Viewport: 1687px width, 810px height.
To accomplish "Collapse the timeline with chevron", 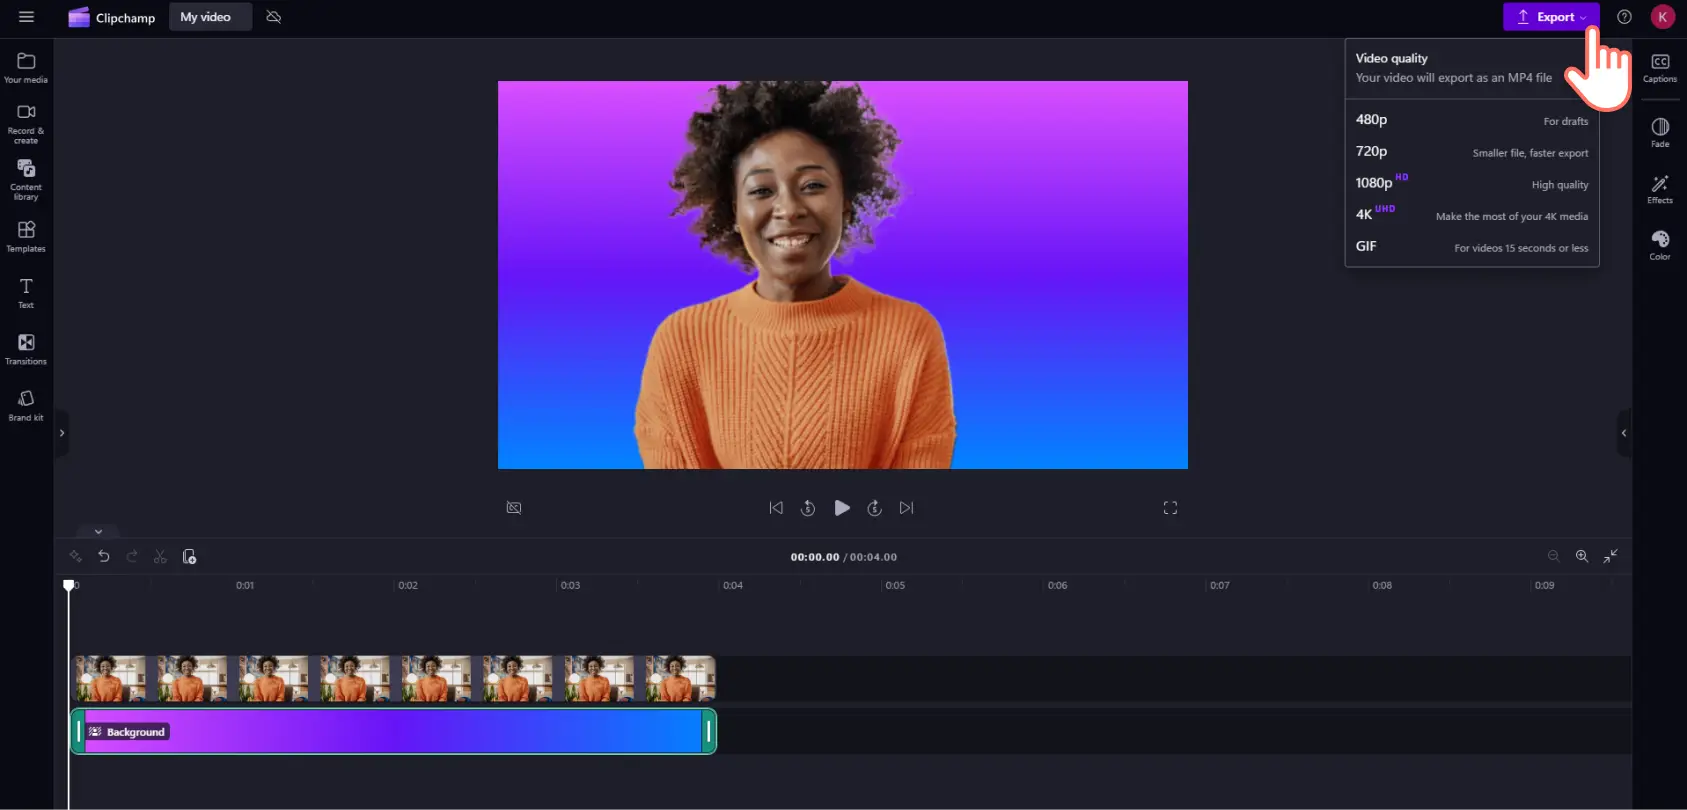I will click(98, 531).
